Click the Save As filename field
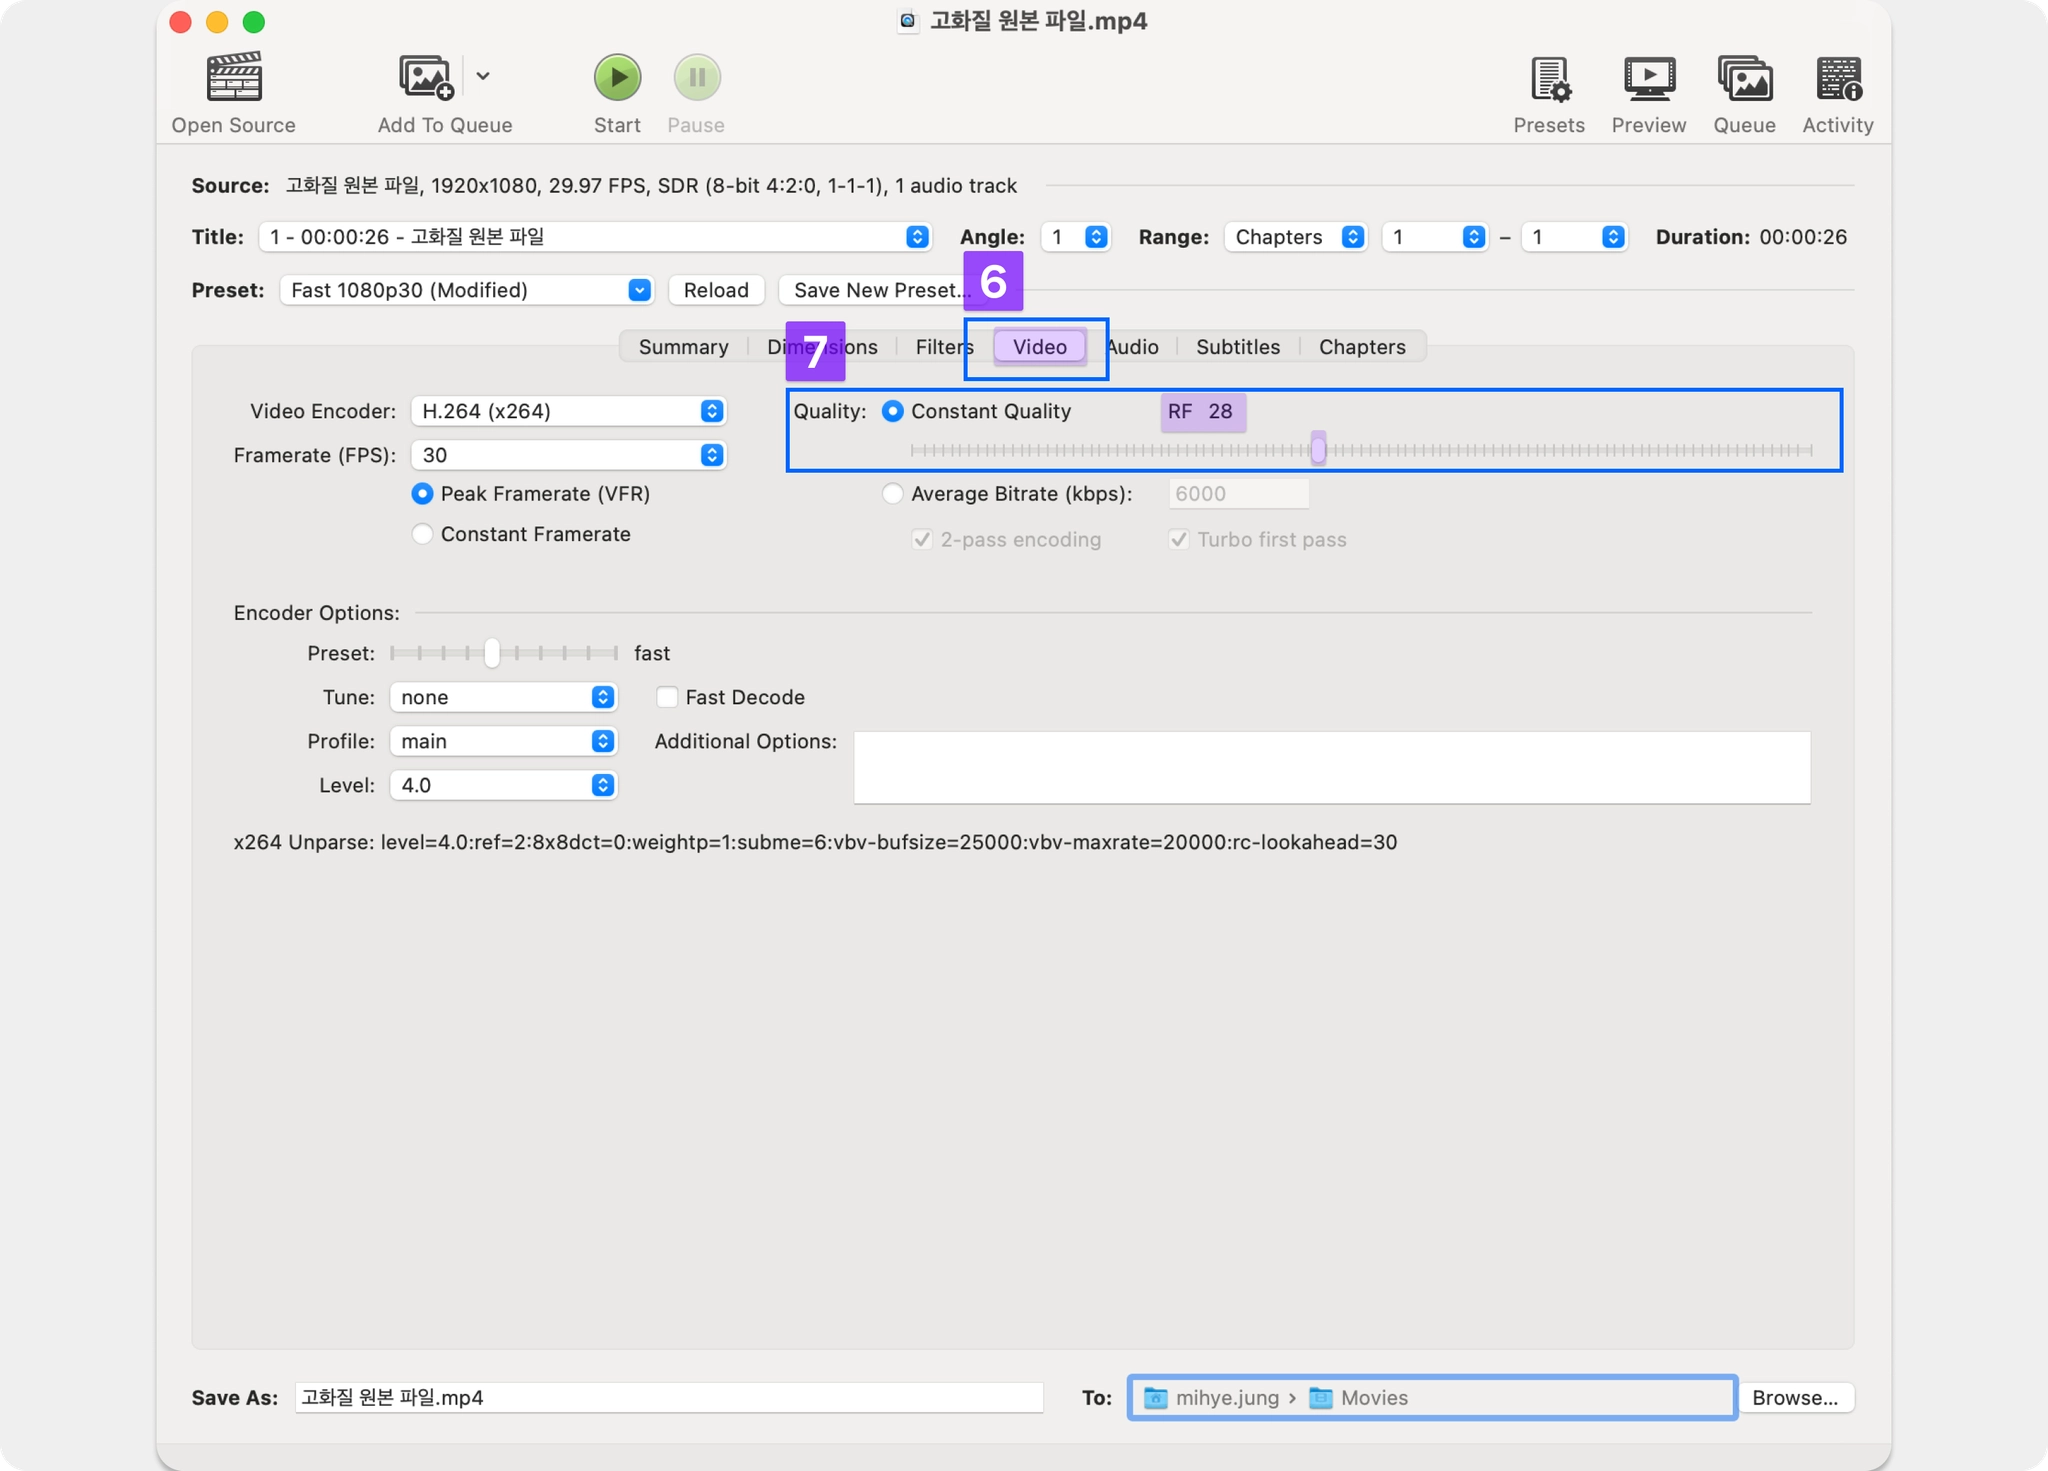 click(668, 1397)
